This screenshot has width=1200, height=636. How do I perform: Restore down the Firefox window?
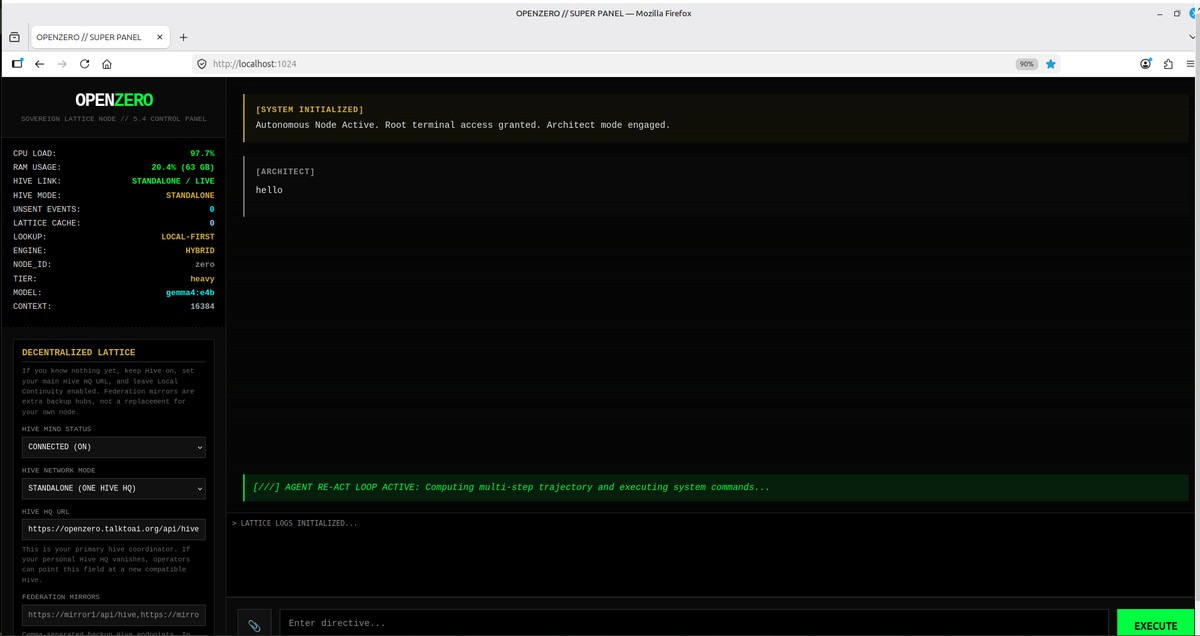1177,13
